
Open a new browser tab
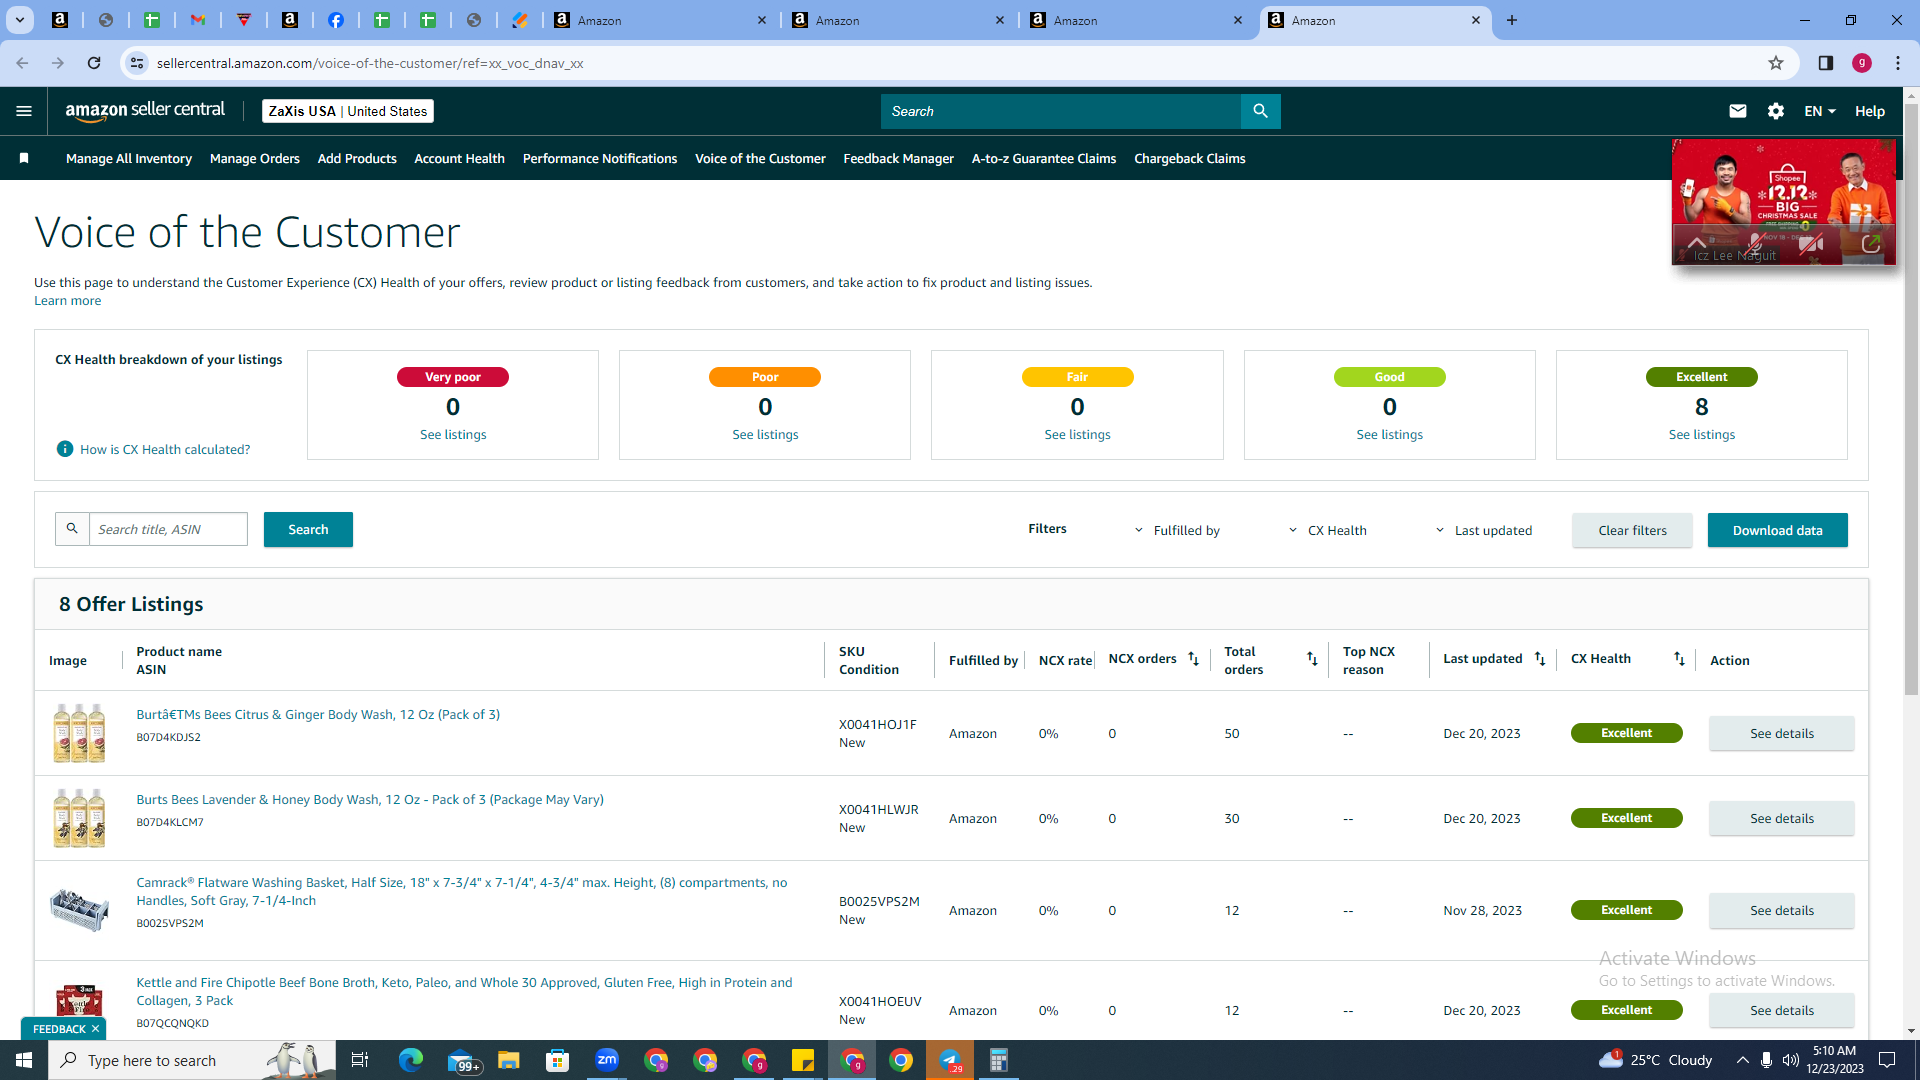coord(1512,20)
